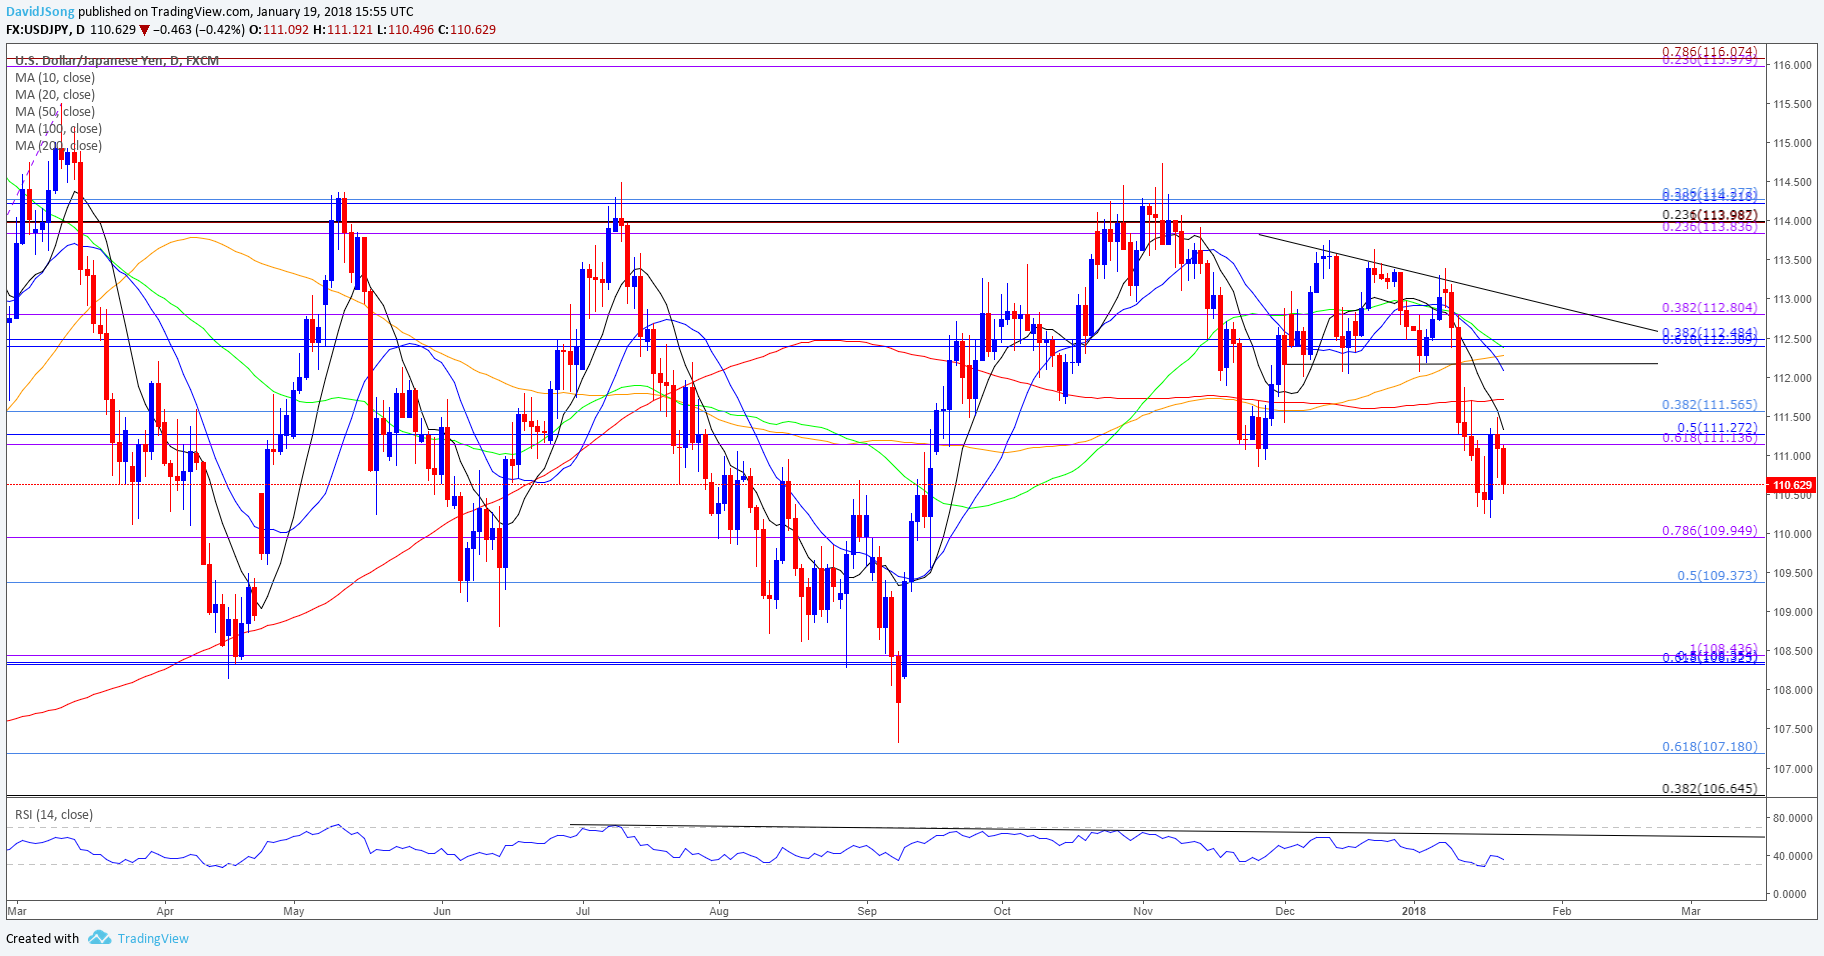Screen dimensions: 1824x956
Task: Click the May label on the time axis
Action: click(294, 911)
